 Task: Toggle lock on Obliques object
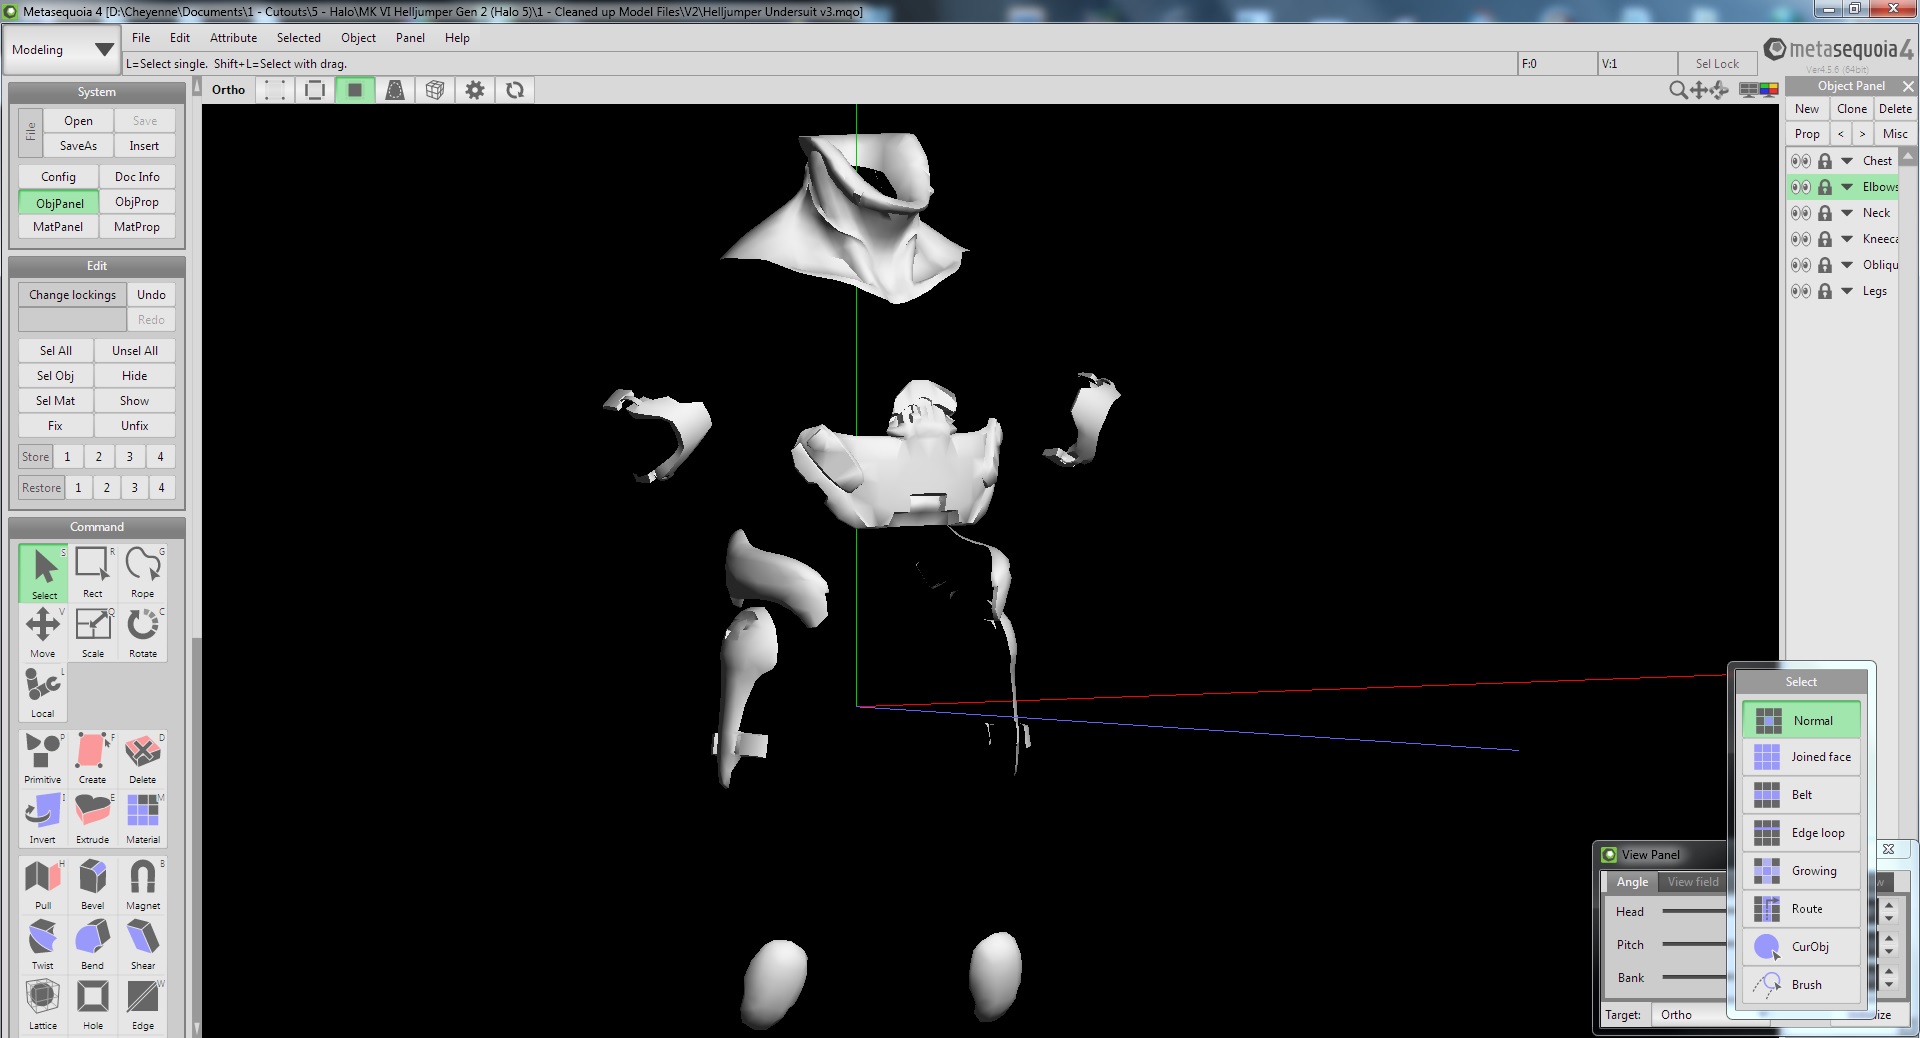coord(1825,265)
